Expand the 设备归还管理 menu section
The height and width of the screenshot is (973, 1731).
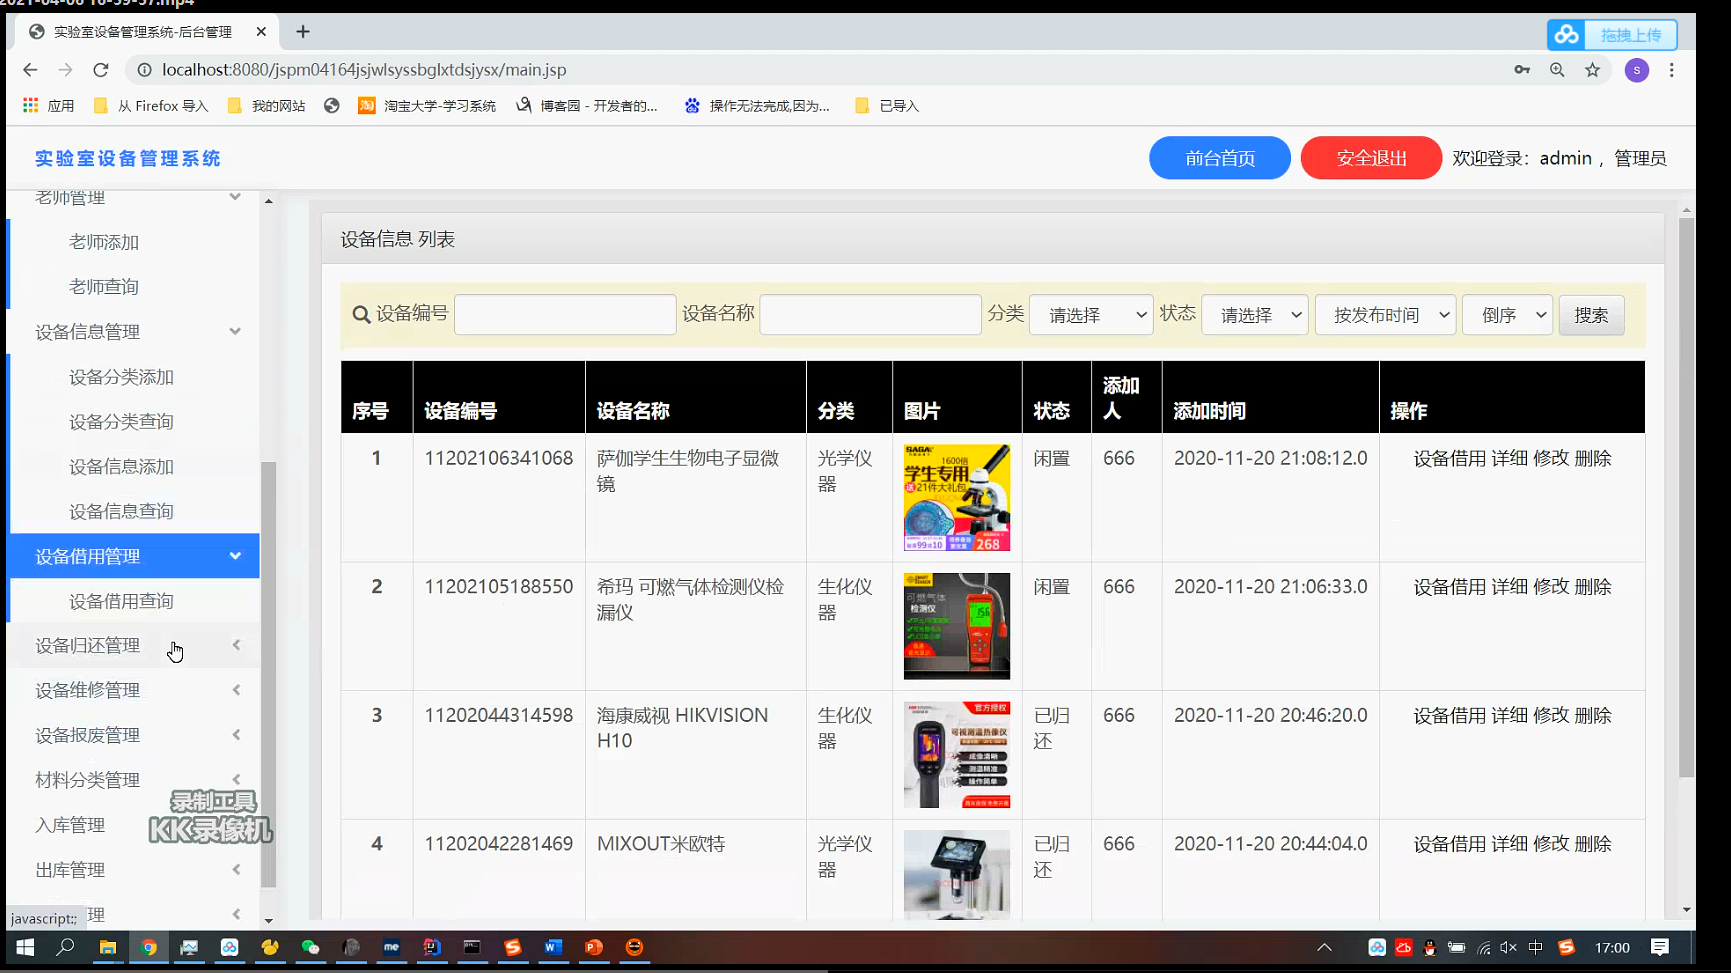(134, 646)
